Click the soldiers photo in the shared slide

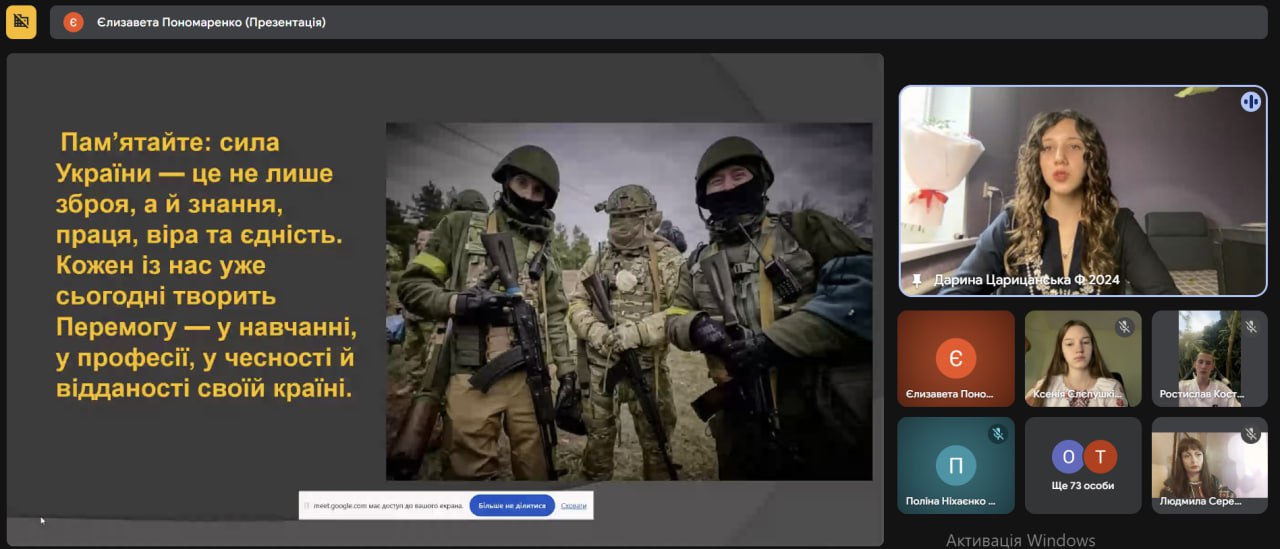[x=628, y=300]
